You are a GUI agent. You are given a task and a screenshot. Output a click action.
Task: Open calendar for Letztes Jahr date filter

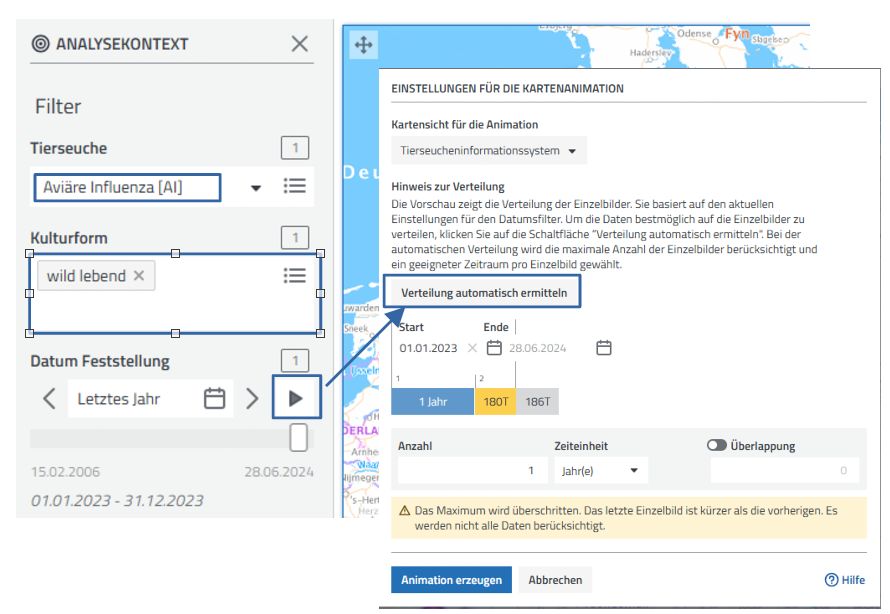point(214,399)
